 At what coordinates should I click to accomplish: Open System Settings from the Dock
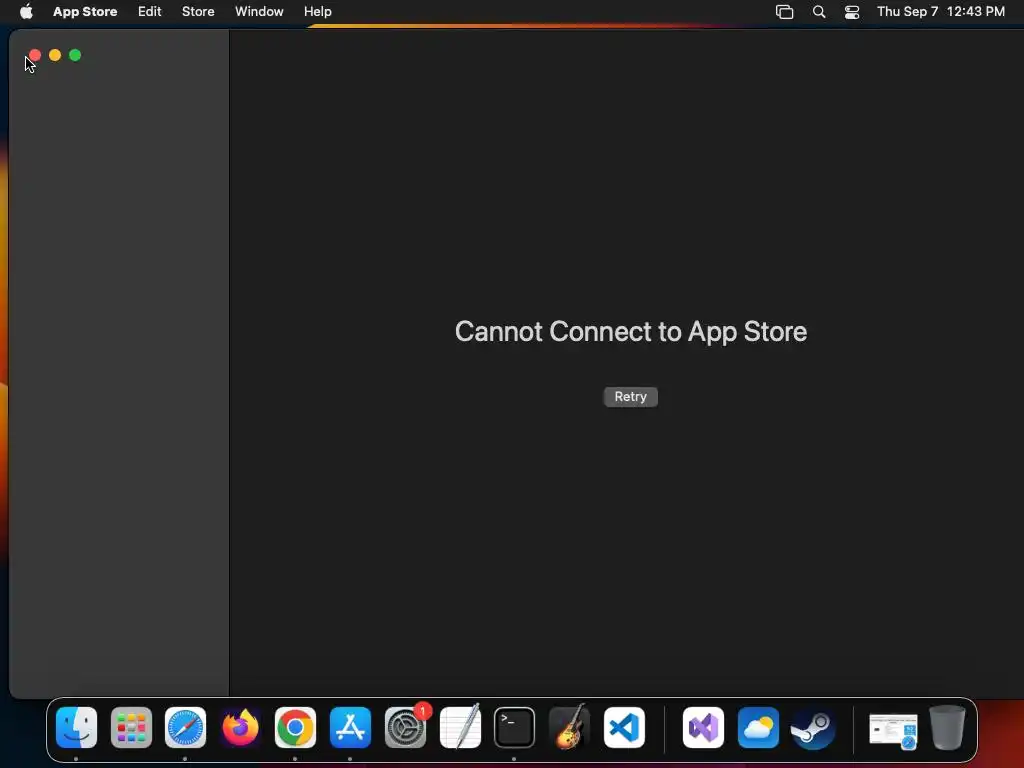[405, 727]
